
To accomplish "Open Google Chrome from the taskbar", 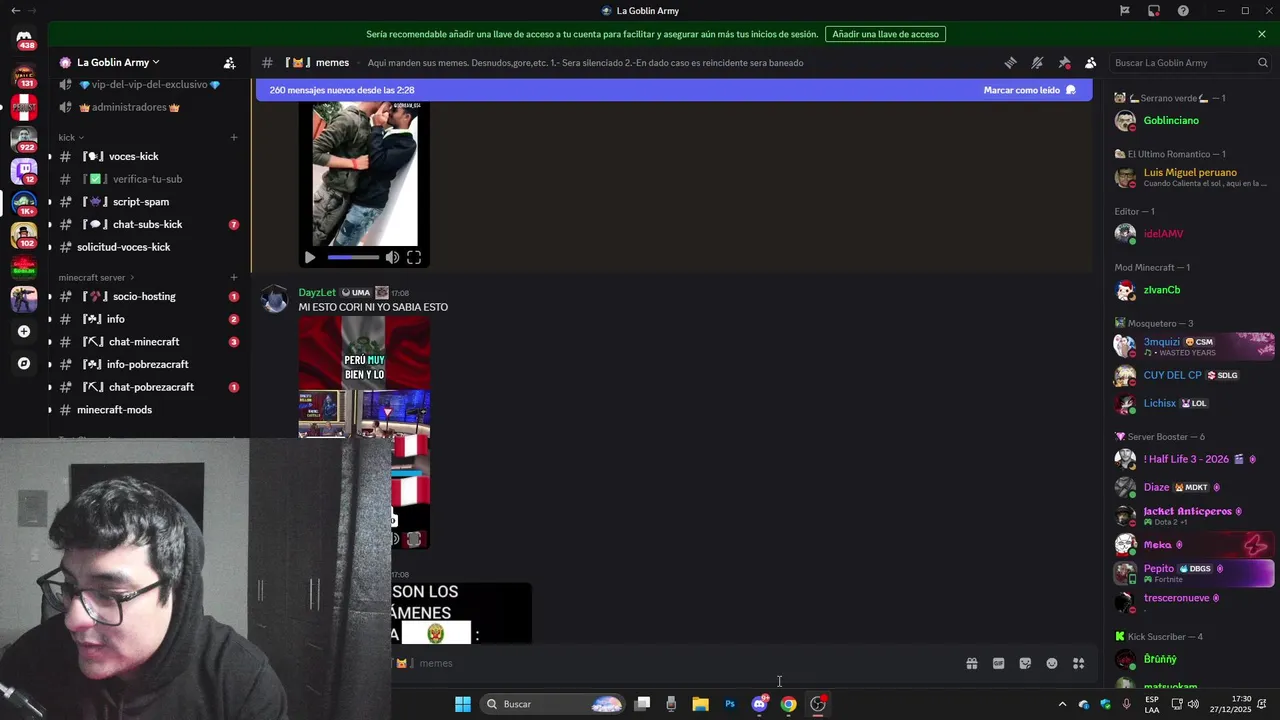I will point(788,704).
